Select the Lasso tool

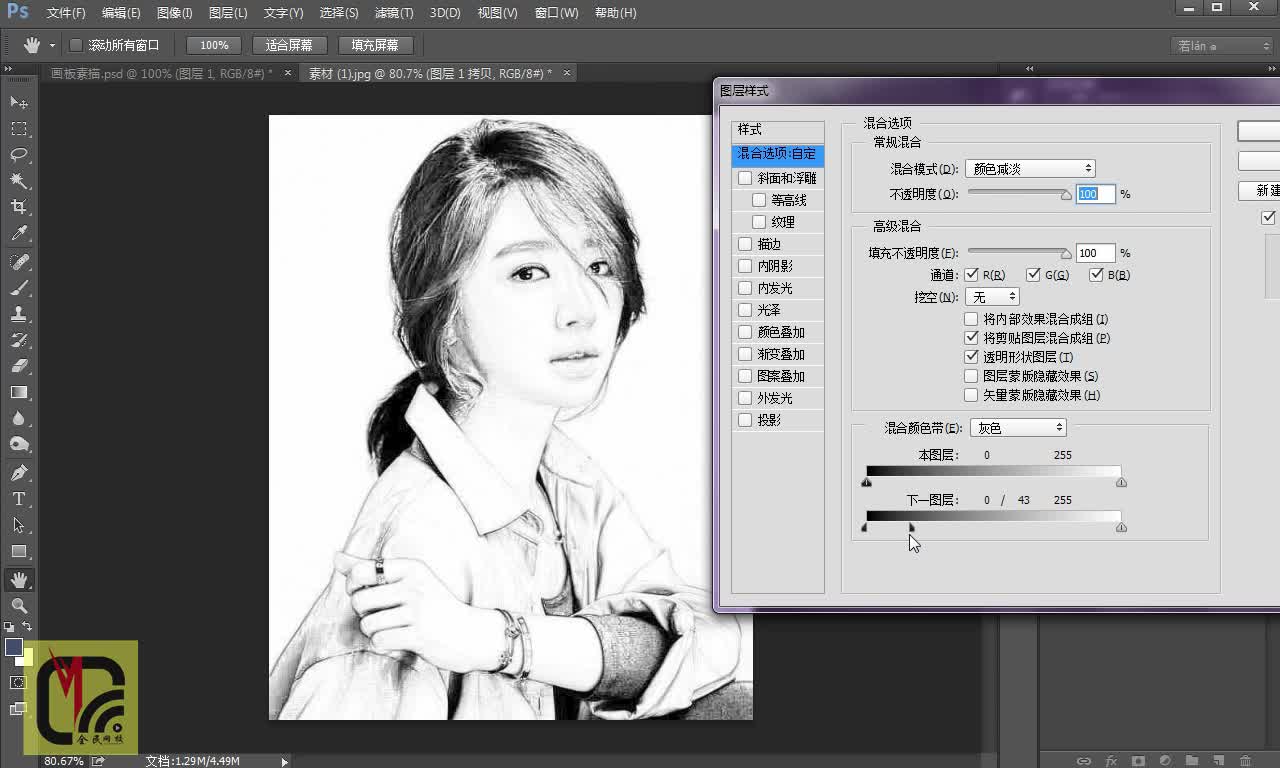pyautogui.click(x=18, y=151)
